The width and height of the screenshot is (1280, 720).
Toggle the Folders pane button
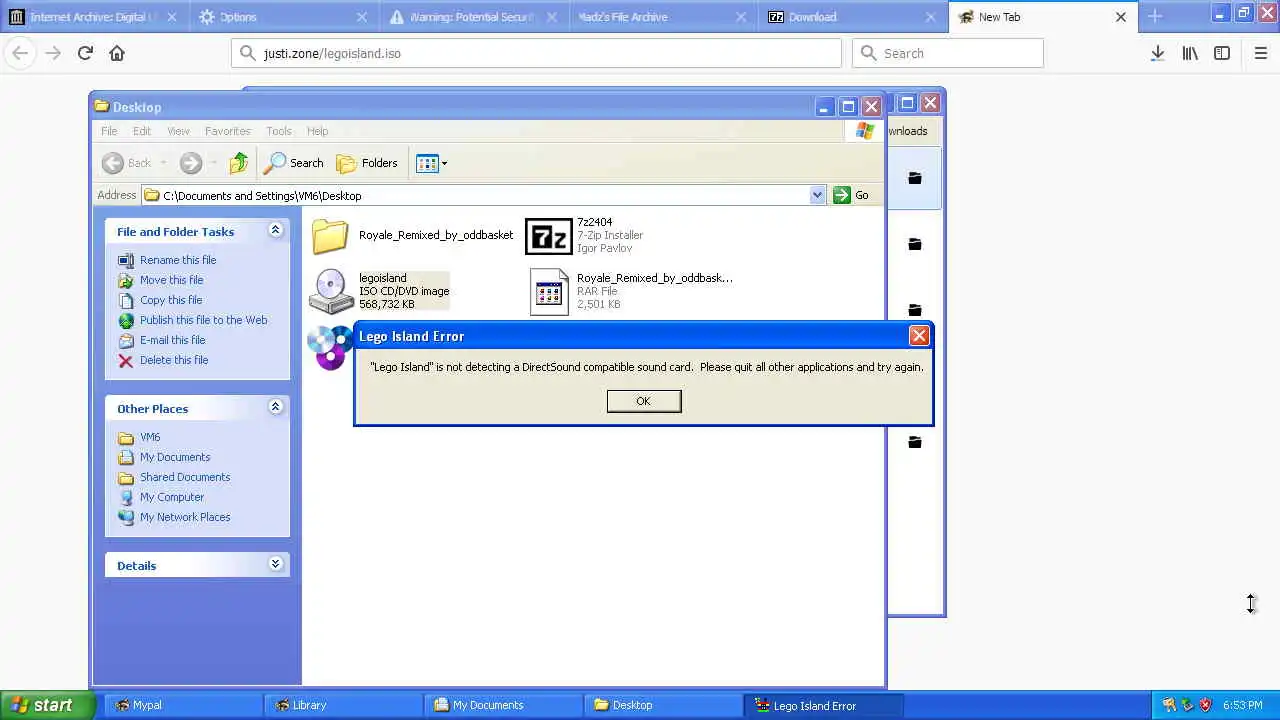pyautogui.click(x=367, y=163)
